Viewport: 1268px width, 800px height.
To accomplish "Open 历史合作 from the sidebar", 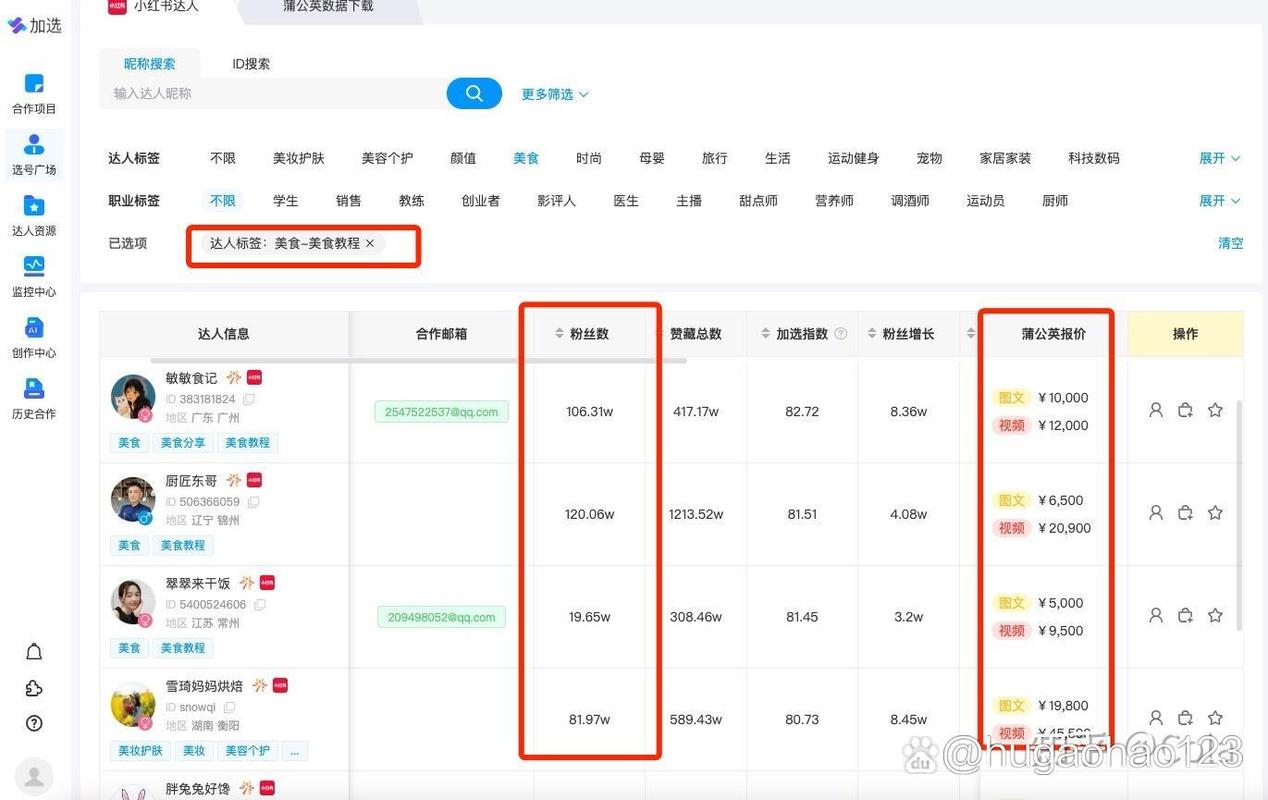I will pos(34,398).
